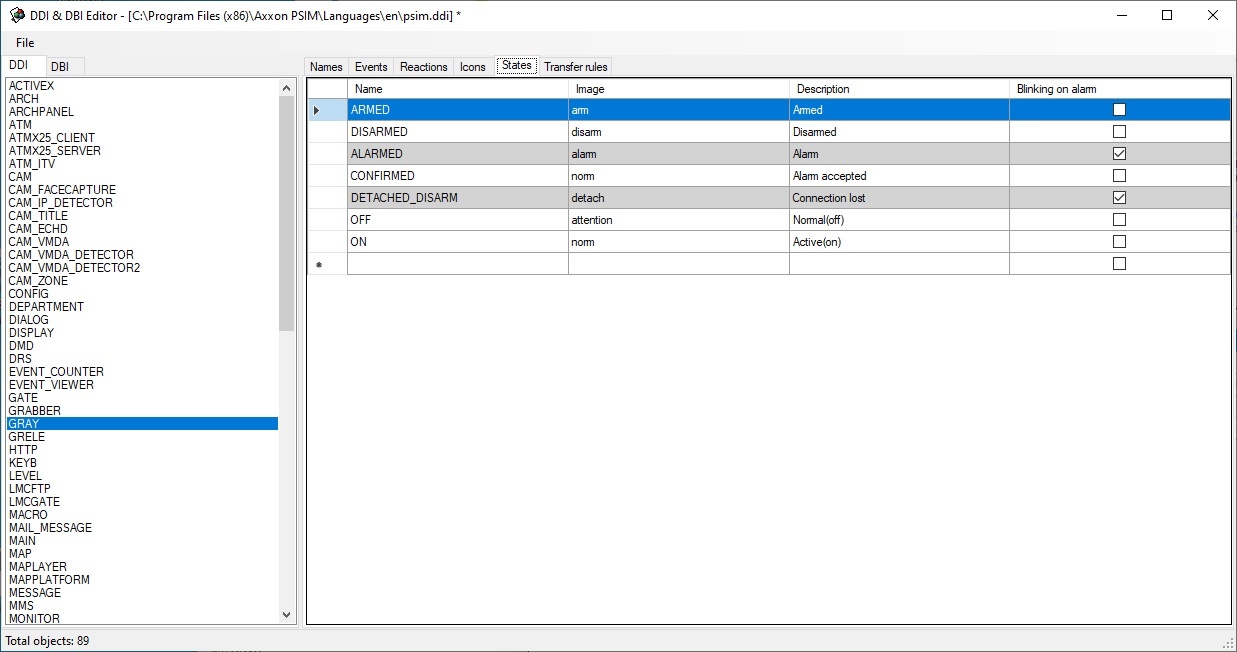Click the Image column header
This screenshot has height=652, width=1237.
coord(590,89)
